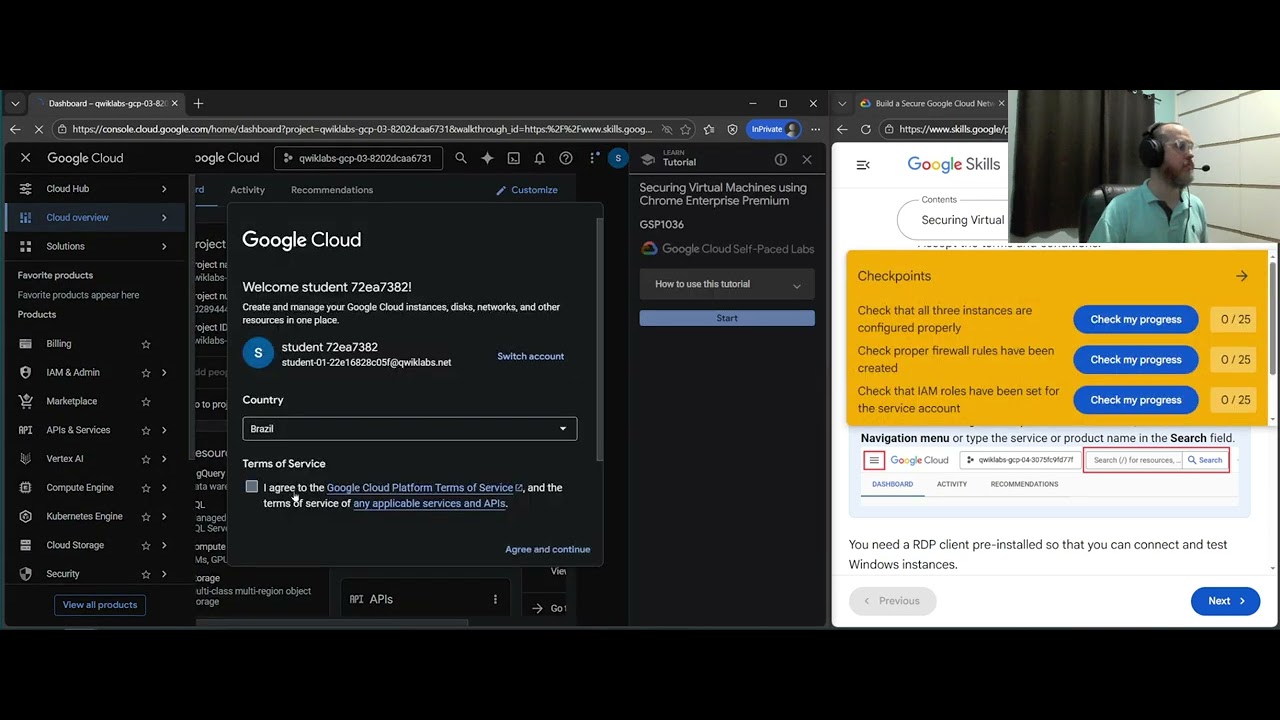
Task: Switch to the Recommendations tab
Action: pyautogui.click(x=332, y=190)
